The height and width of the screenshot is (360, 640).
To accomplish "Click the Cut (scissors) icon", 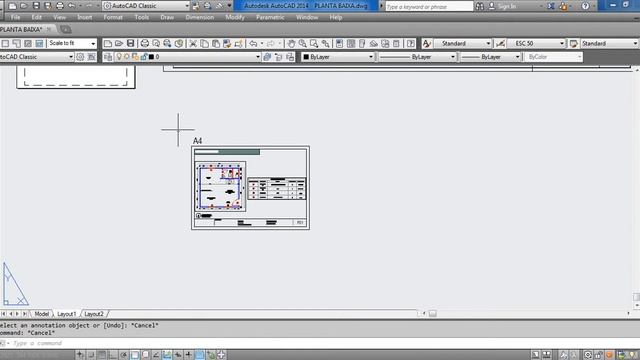I will [193, 43].
